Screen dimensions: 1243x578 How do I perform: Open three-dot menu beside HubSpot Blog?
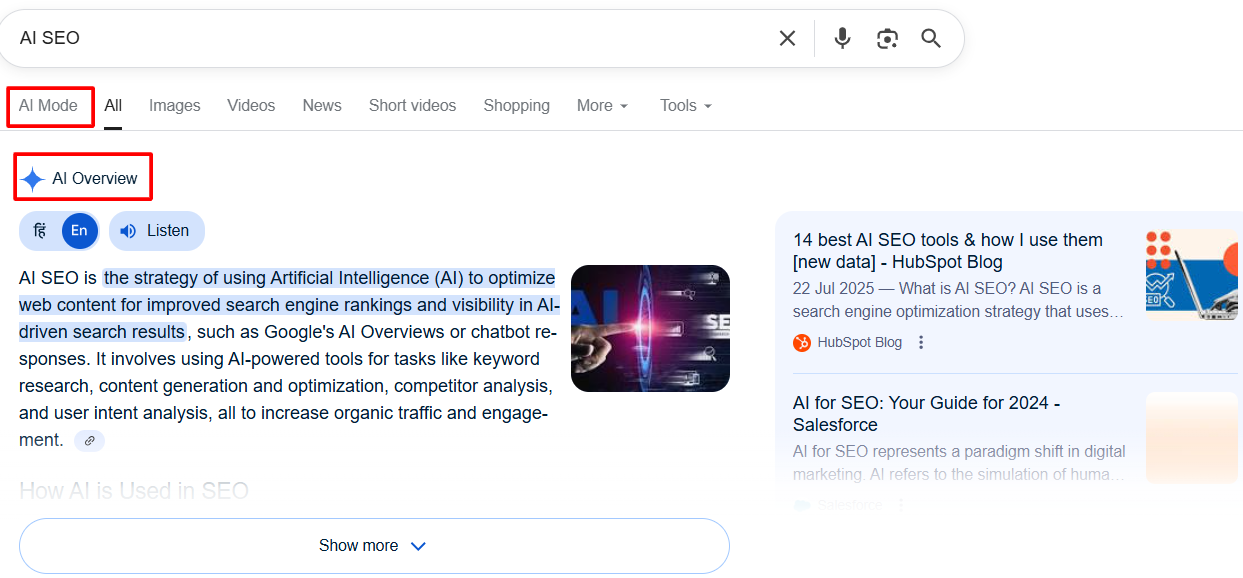click(921, 343)
